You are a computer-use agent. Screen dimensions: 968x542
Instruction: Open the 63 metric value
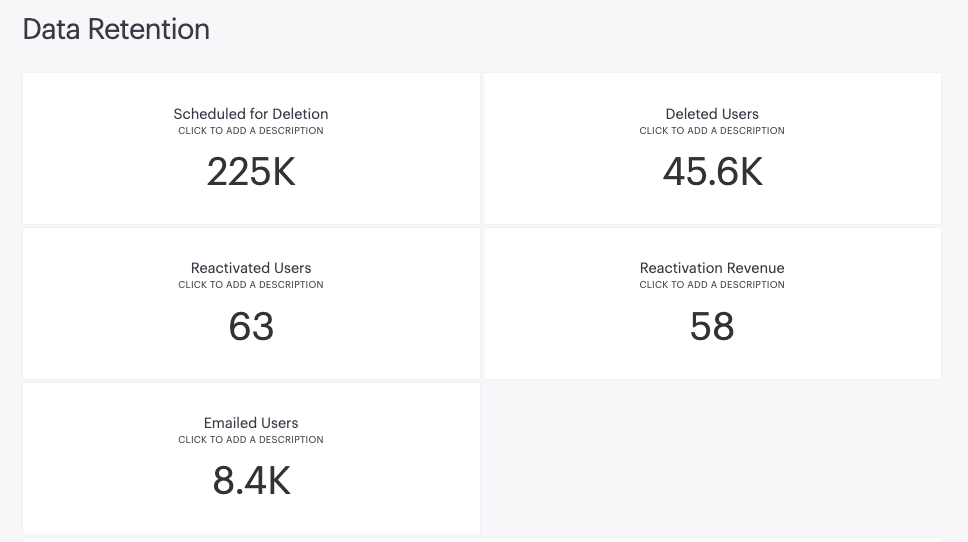251,327
